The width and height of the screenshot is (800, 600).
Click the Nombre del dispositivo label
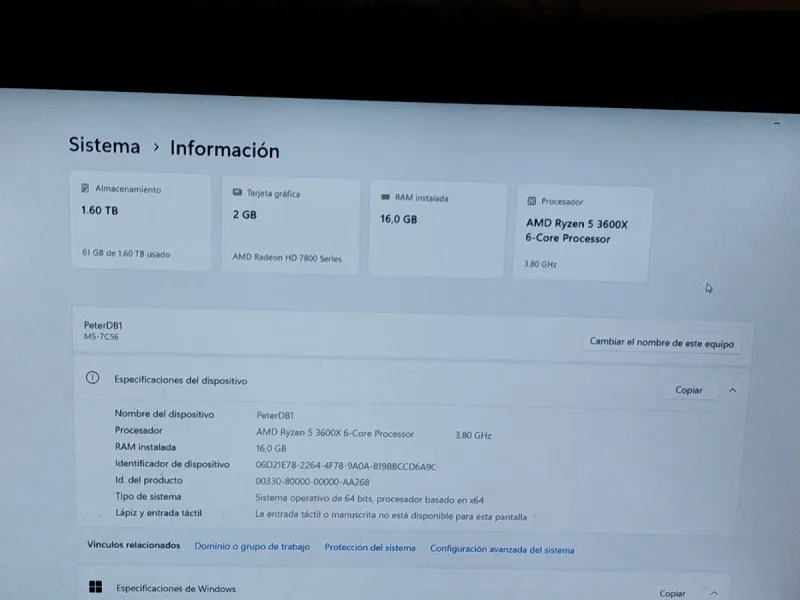[164, 414]
